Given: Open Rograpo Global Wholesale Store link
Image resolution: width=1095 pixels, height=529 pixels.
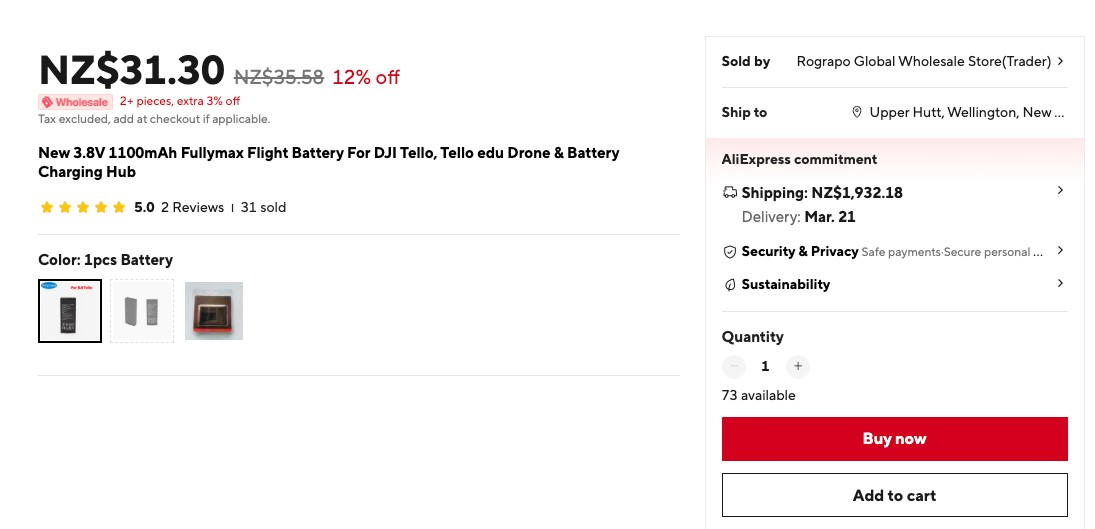Looking at the screenshot, I should point(923,61).
